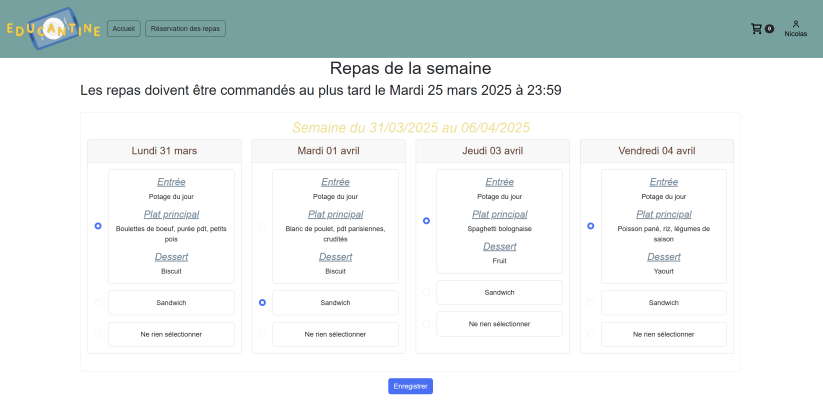Screen dimensions: 823x400
Task: Click the Enregistrer button
Action: click(x=410, y=386)
